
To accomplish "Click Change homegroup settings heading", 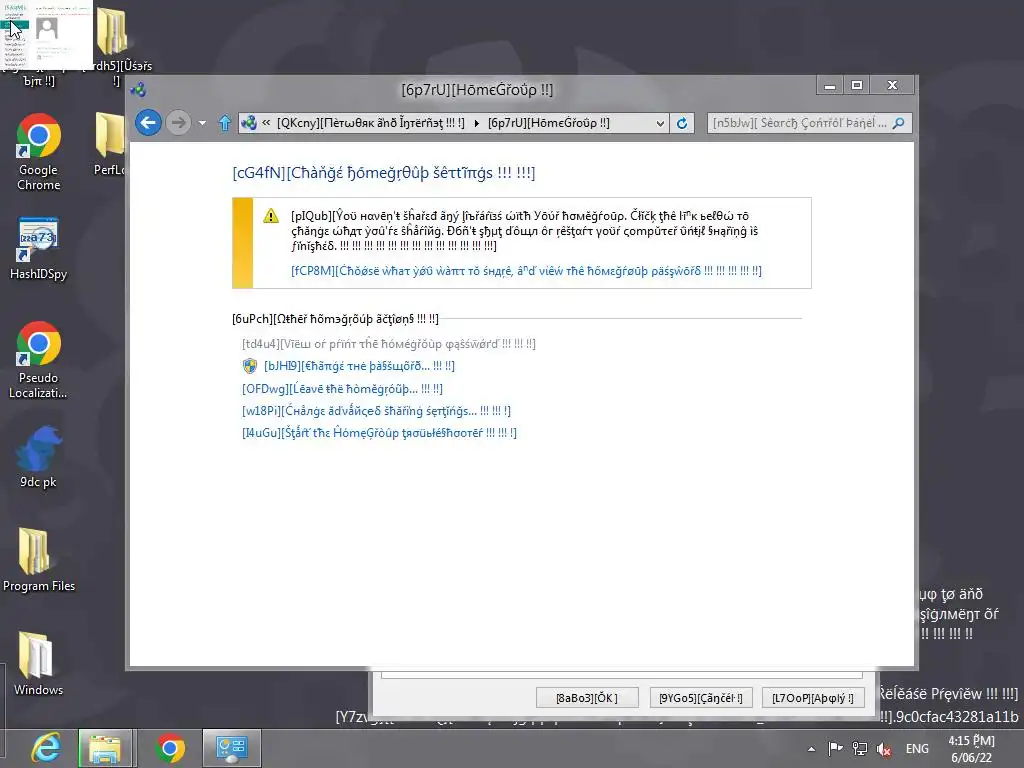I will click(x=384, y=173).
